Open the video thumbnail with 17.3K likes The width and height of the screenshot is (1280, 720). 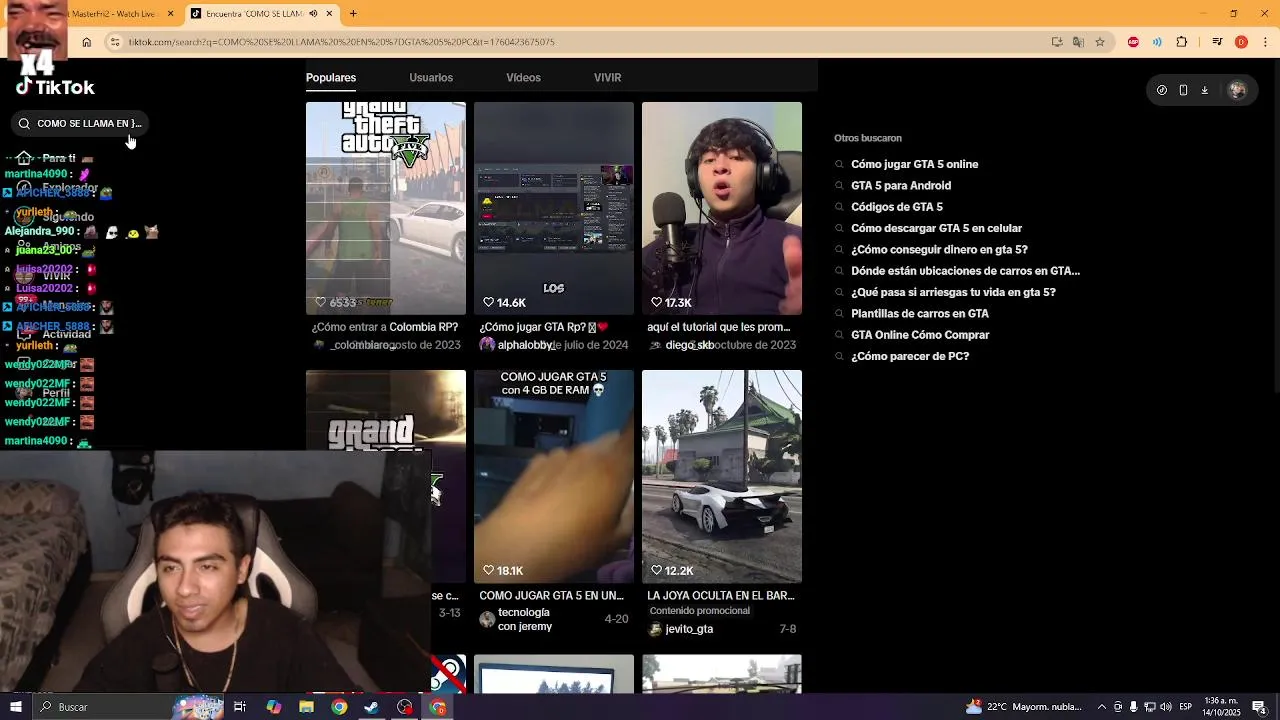[722, 208]
